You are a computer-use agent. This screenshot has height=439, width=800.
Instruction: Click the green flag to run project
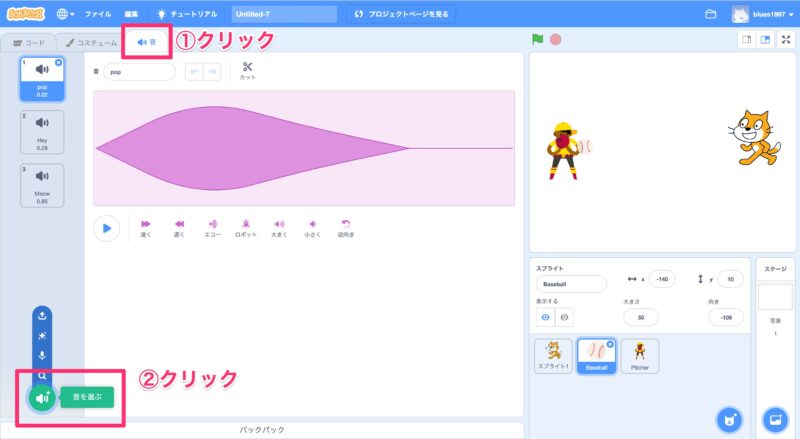click(537, 40)
